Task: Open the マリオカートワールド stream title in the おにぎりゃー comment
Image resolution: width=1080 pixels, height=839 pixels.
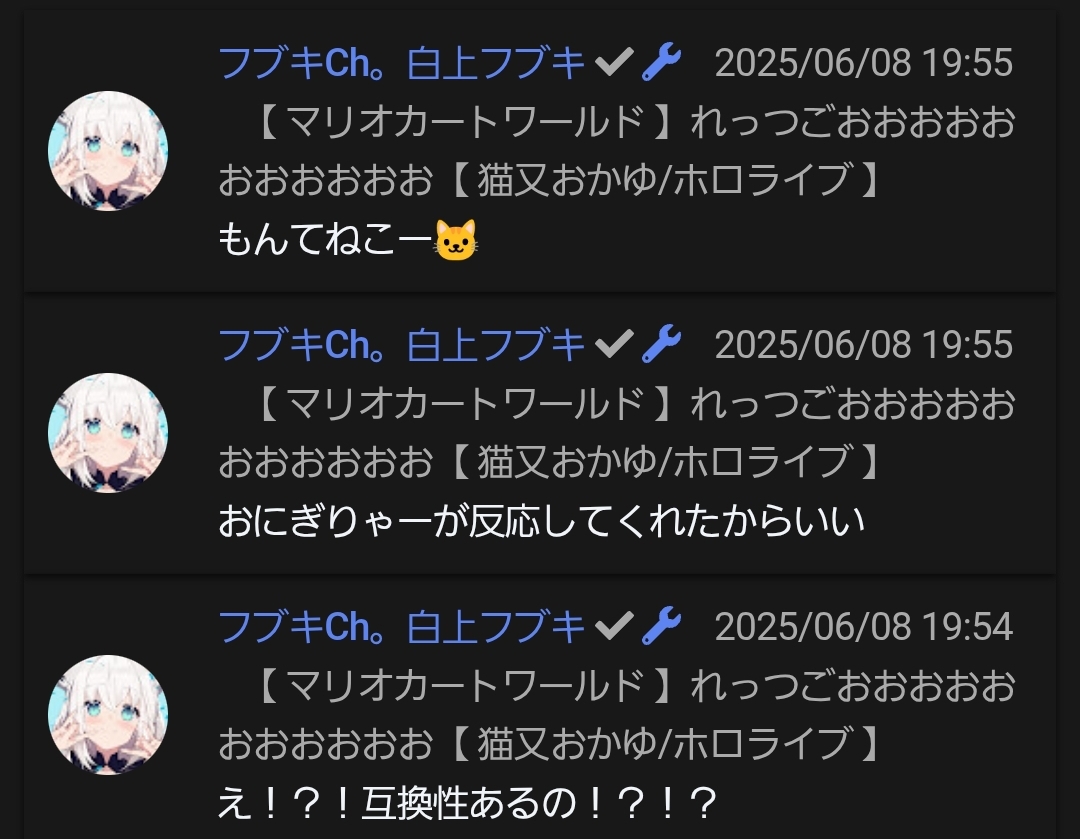Action: point(617,433)
